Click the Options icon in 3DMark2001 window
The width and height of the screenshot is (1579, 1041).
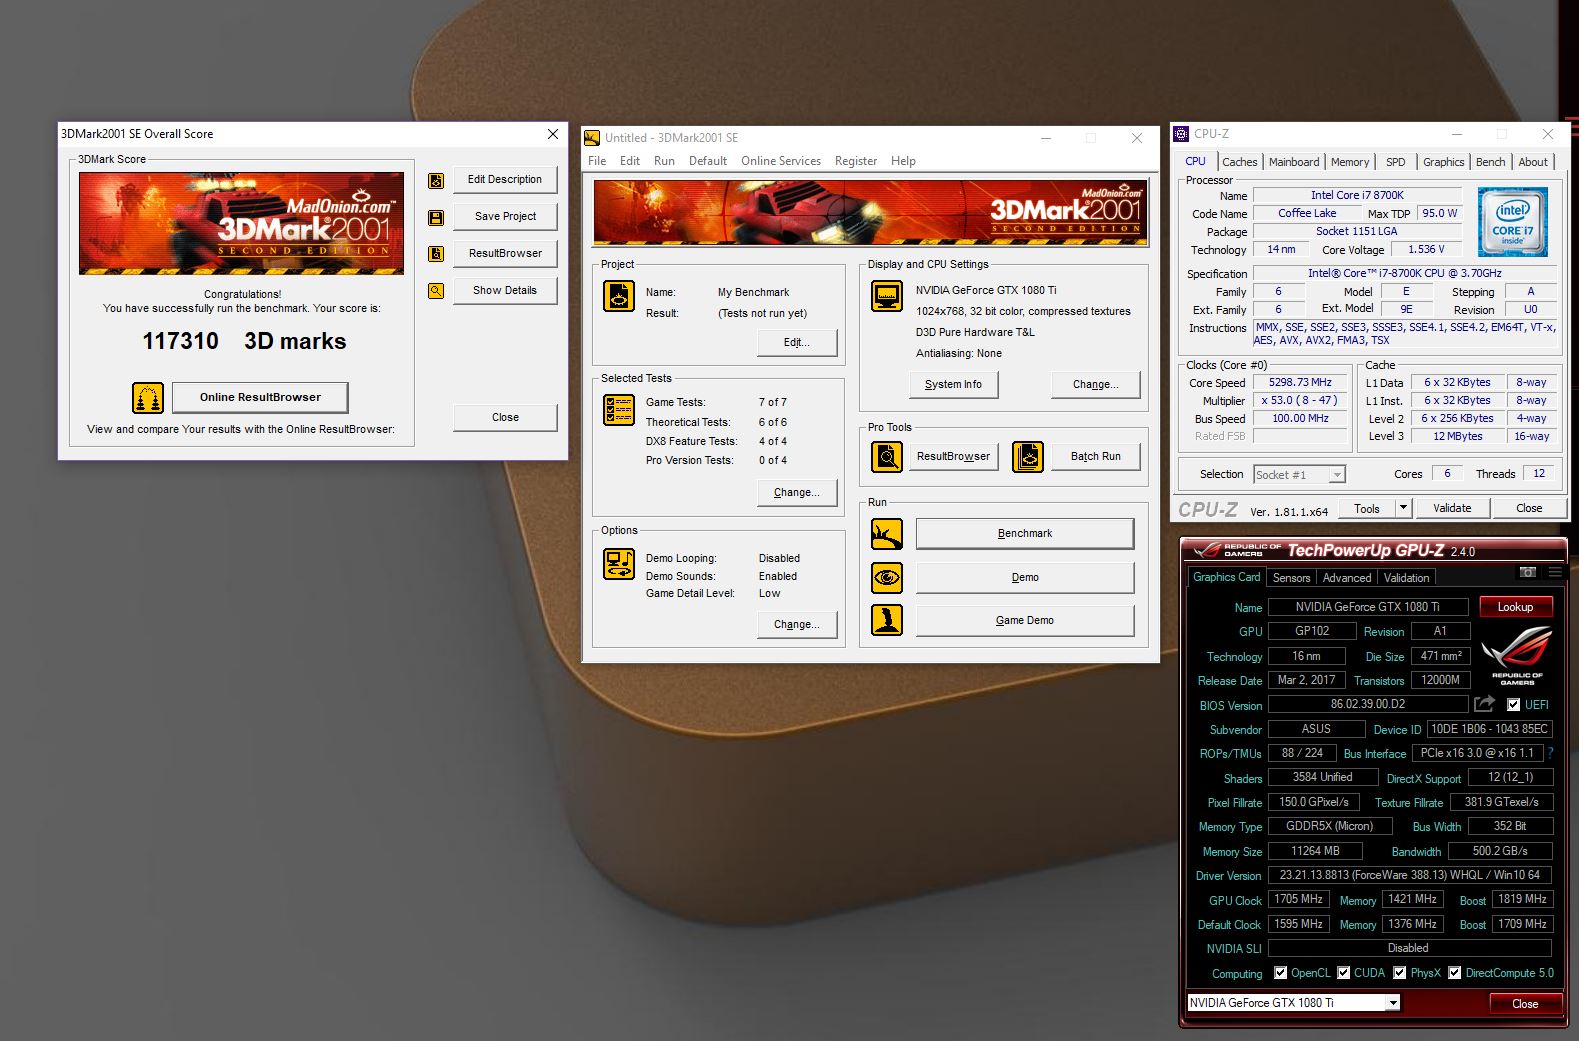(x=619, y=564)
